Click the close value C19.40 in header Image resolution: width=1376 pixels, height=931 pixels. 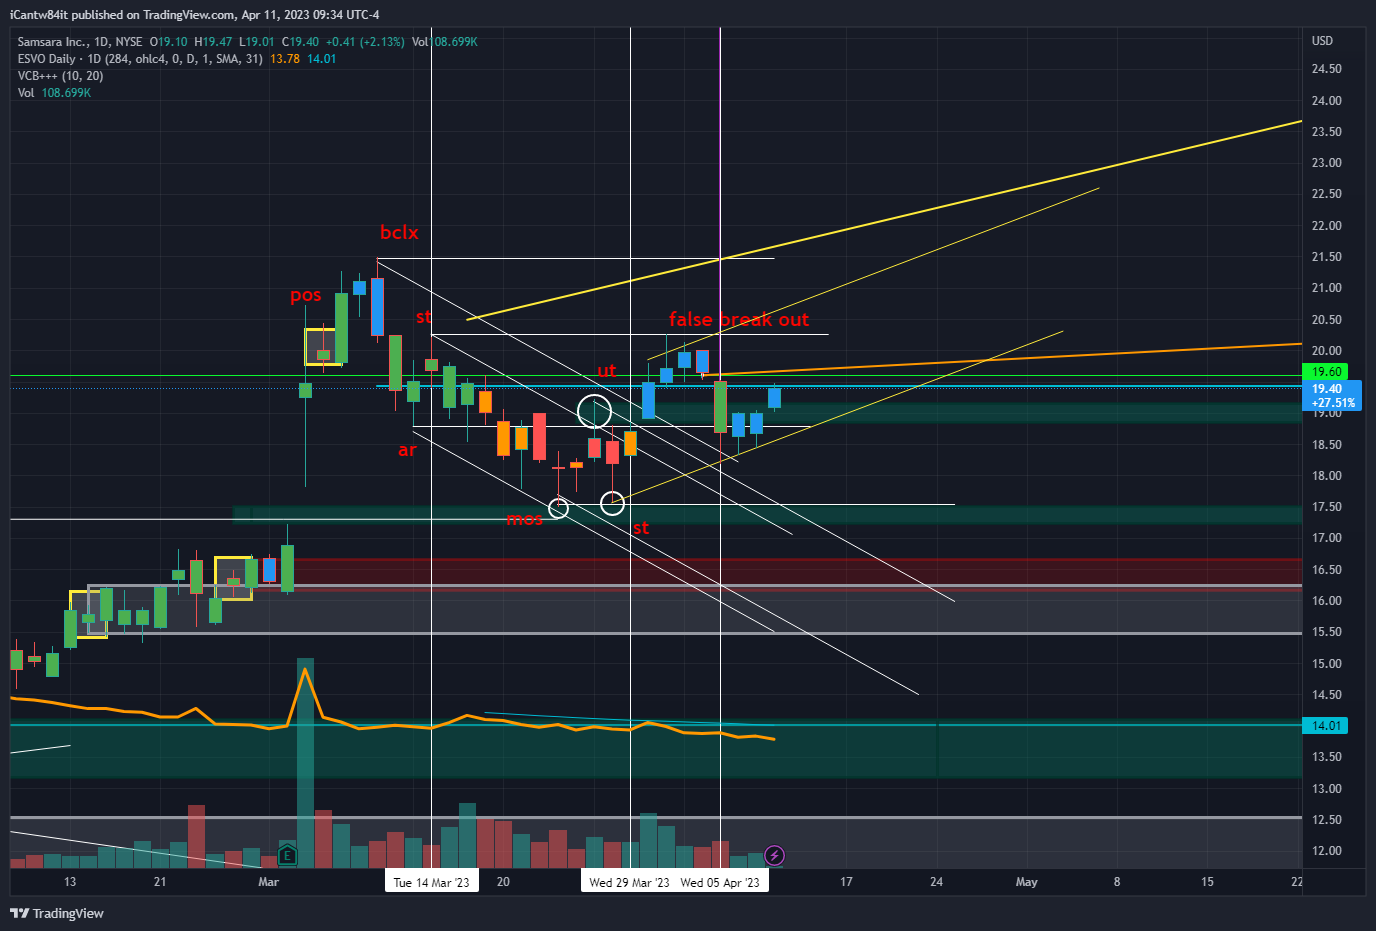pyautogui.click(x=300, y=42)
